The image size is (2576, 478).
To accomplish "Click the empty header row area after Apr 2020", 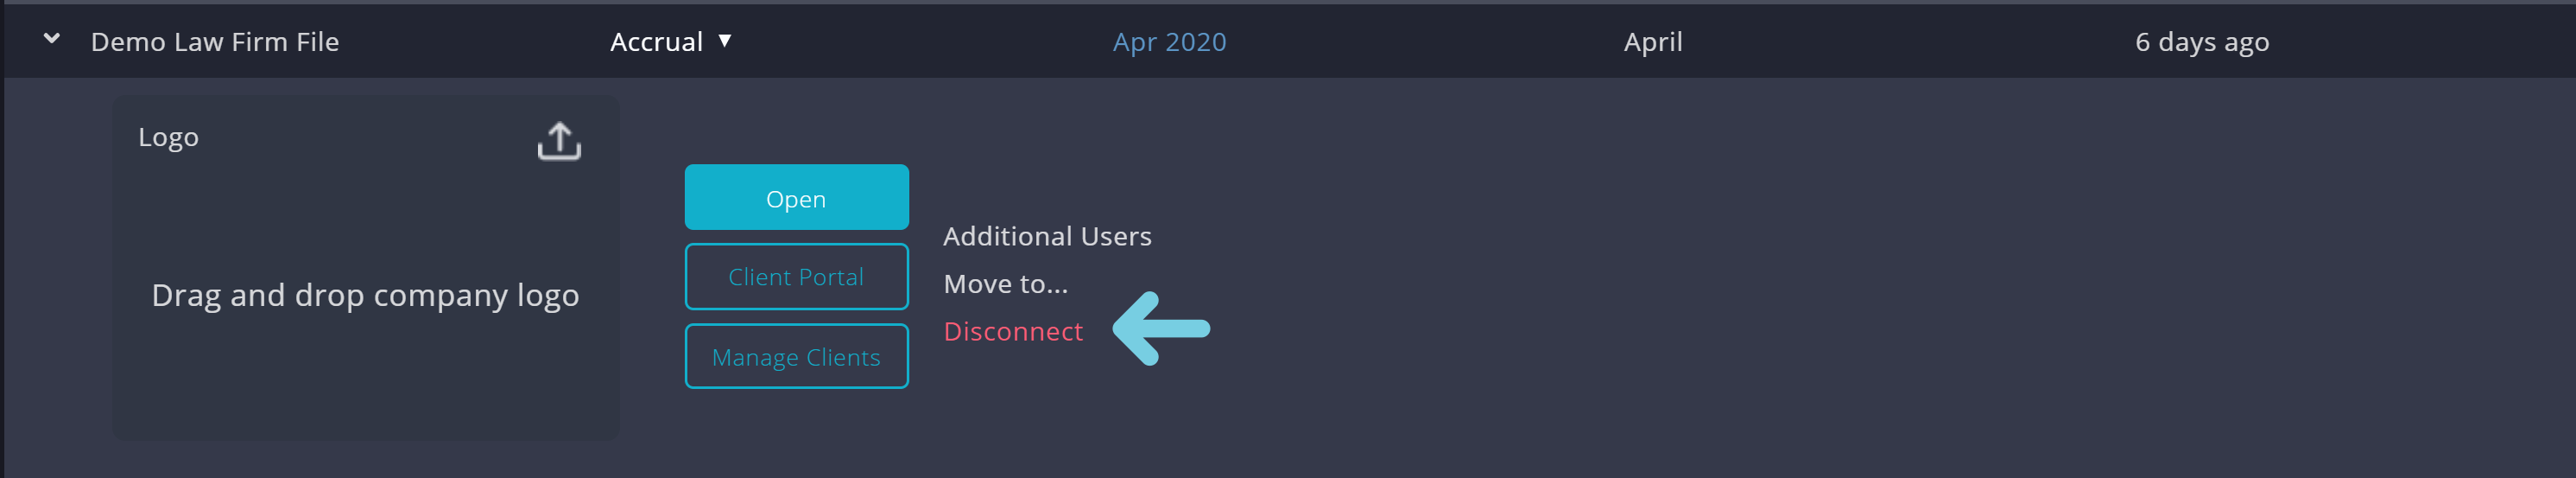I will coord(1420,42).
